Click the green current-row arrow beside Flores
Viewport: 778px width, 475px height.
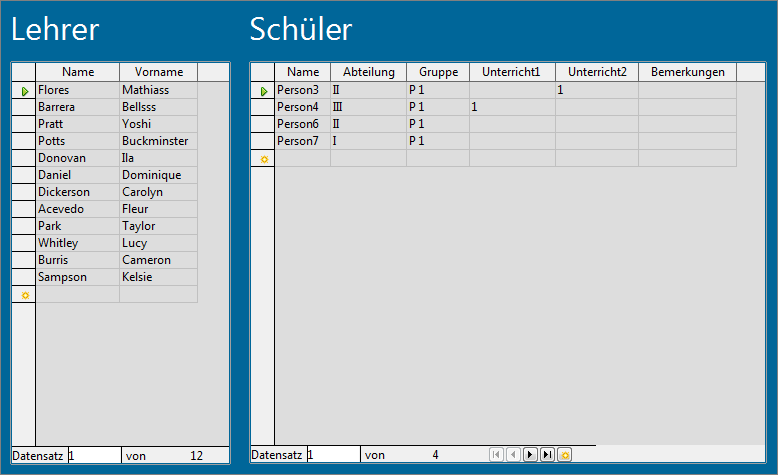24,91
